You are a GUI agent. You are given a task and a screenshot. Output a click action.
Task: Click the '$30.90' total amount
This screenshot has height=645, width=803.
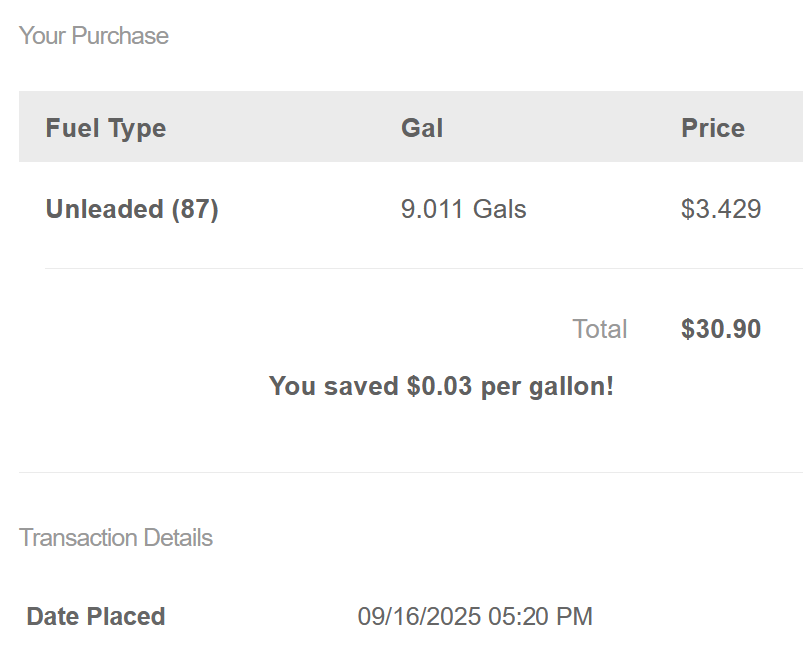click(x=721, y=329)
